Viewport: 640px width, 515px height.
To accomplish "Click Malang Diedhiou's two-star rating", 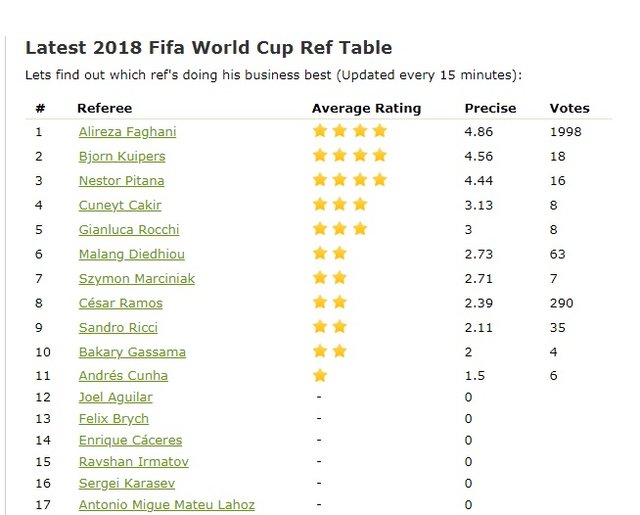I will point(330,254).
